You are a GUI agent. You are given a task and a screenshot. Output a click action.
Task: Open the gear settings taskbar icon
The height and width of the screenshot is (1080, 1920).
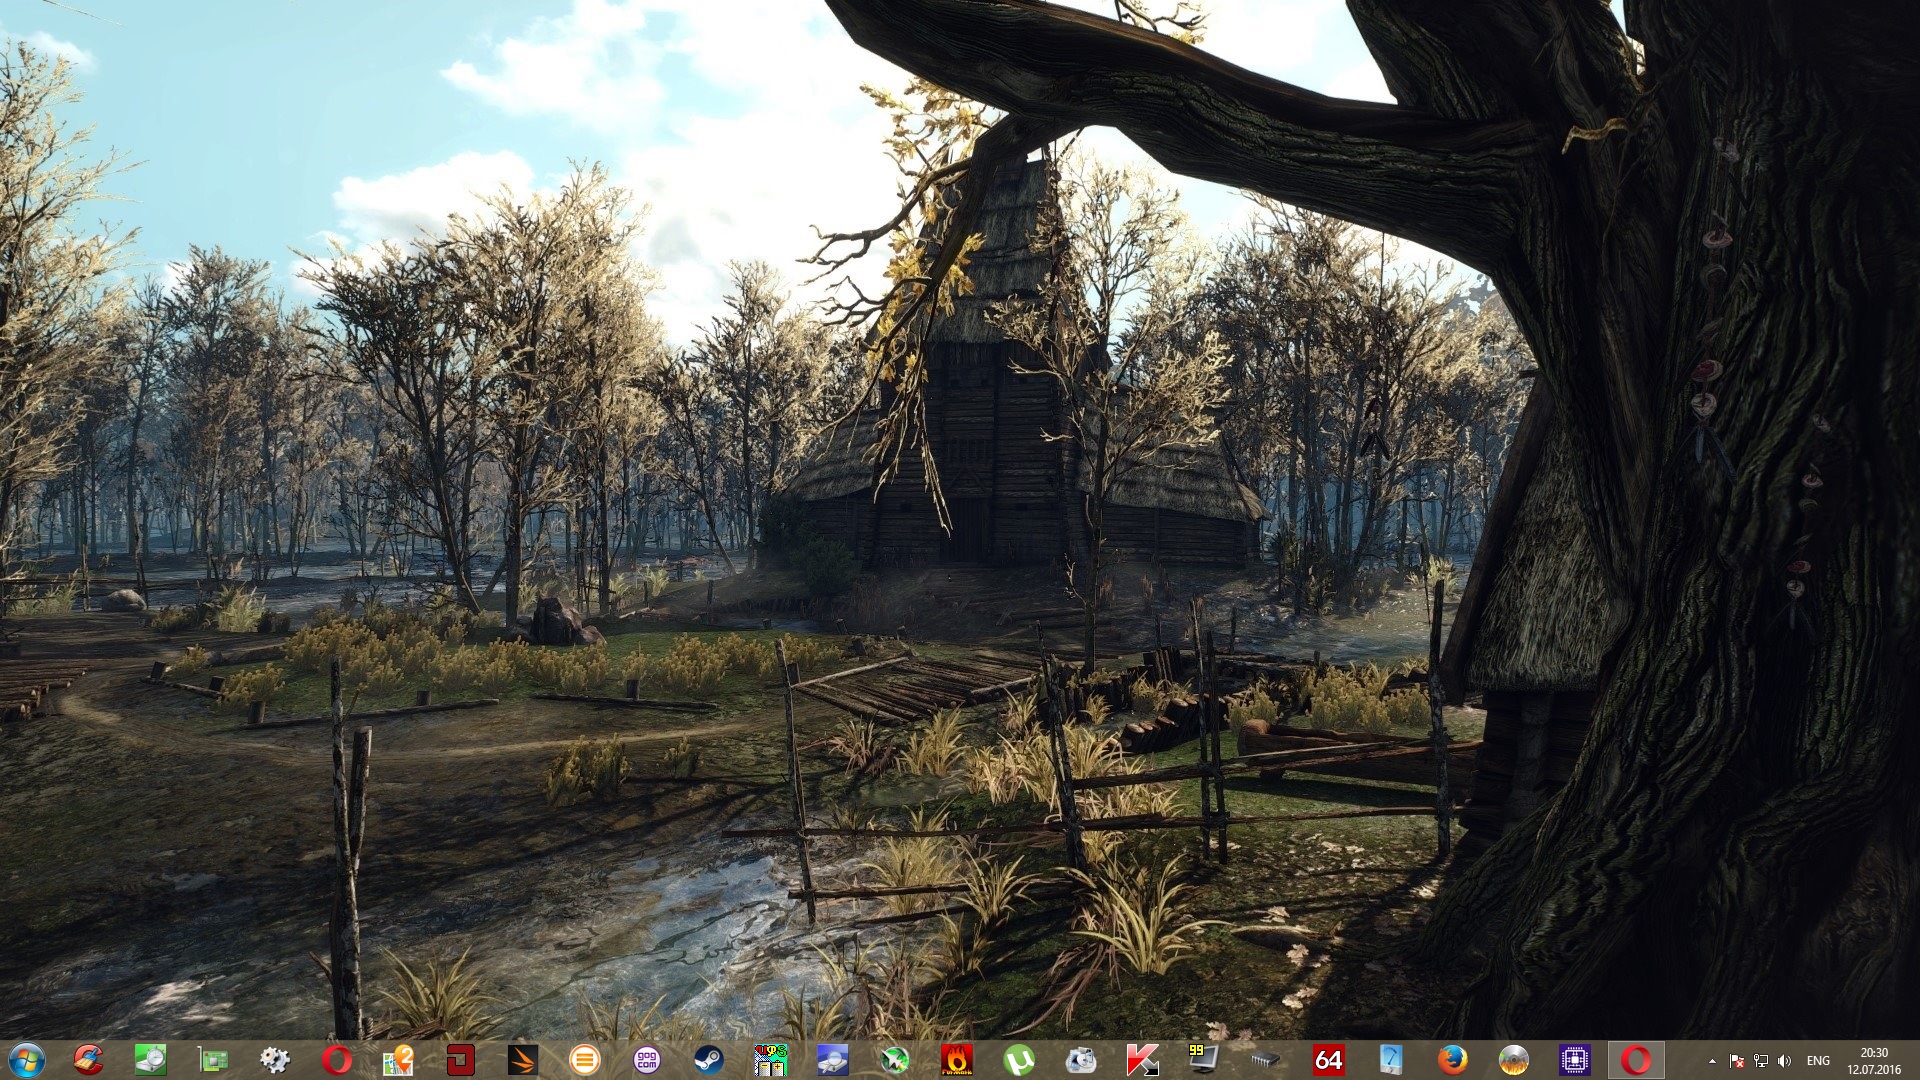point(275,1060)
